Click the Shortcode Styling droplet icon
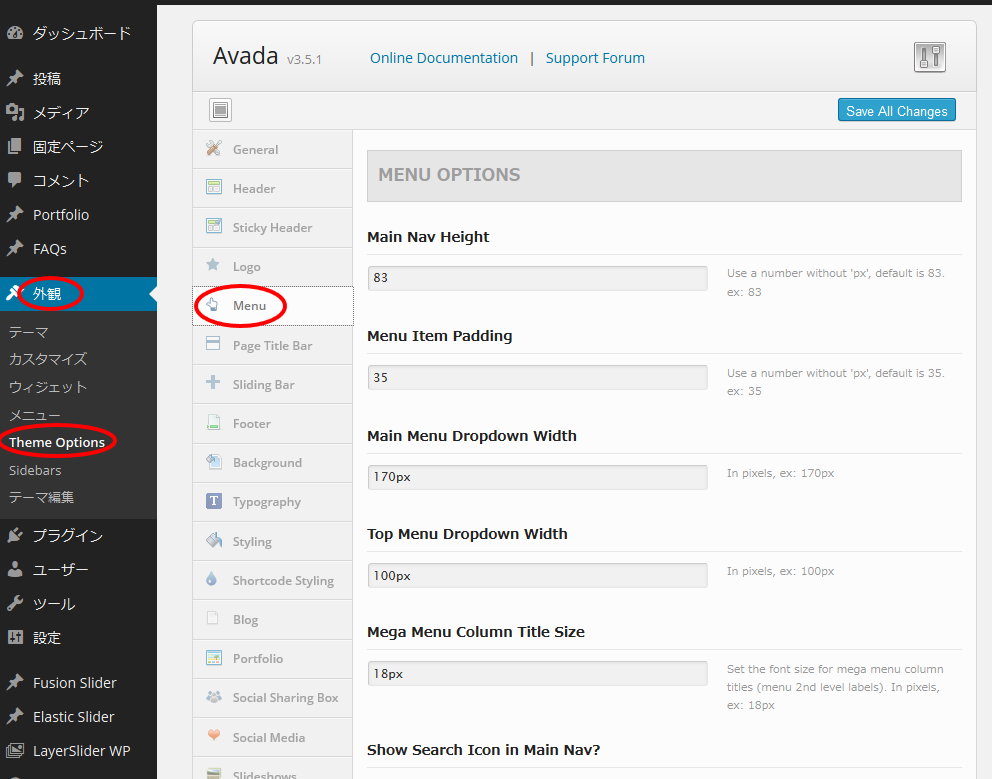 click(213, 580)
